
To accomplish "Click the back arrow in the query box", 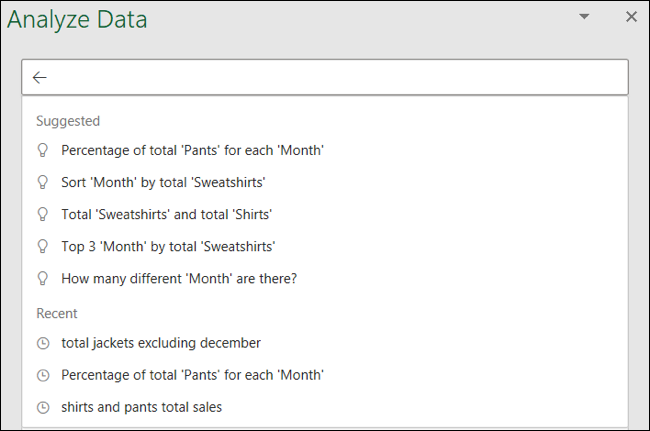I will point(40,77).
